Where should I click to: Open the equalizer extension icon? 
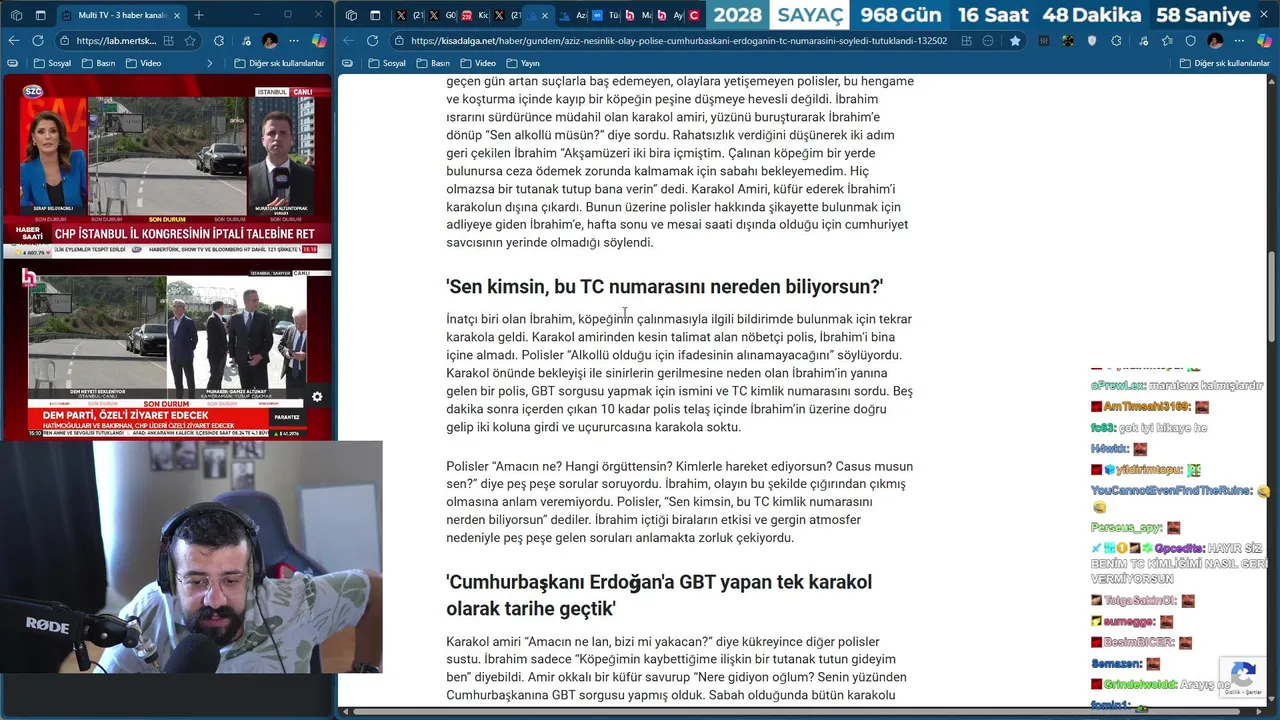(1044, 40)
